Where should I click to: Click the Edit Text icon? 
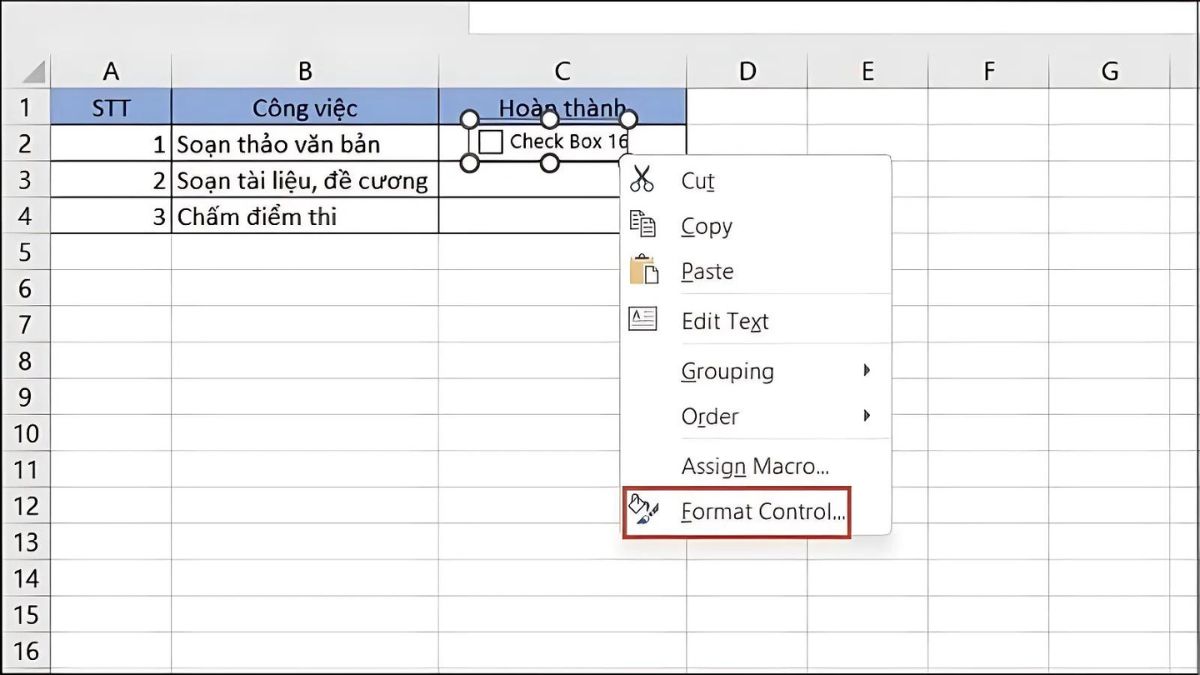[642, 320]
